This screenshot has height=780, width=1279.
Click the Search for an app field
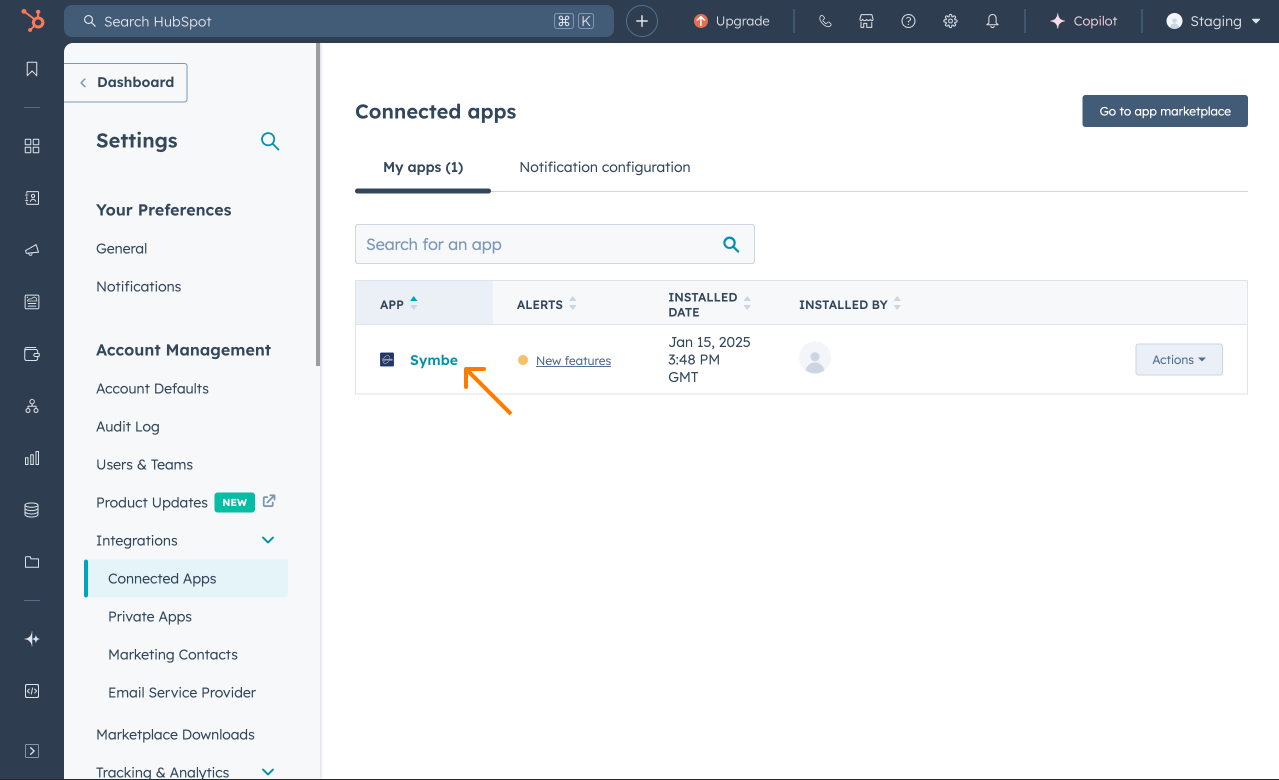point(555,244)
